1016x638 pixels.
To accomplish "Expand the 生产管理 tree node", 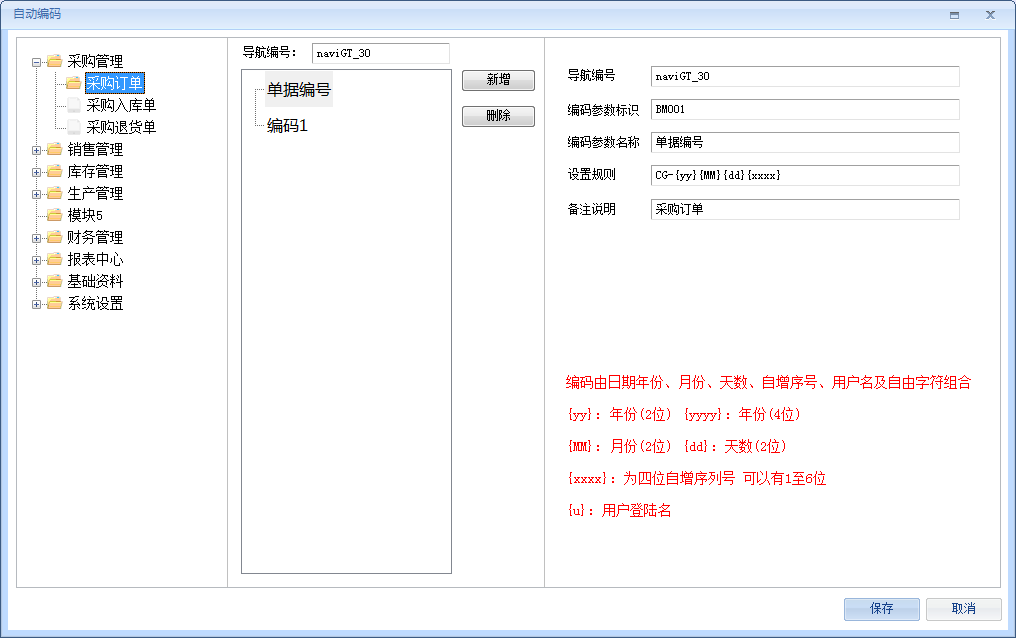I will click(37, 193).
